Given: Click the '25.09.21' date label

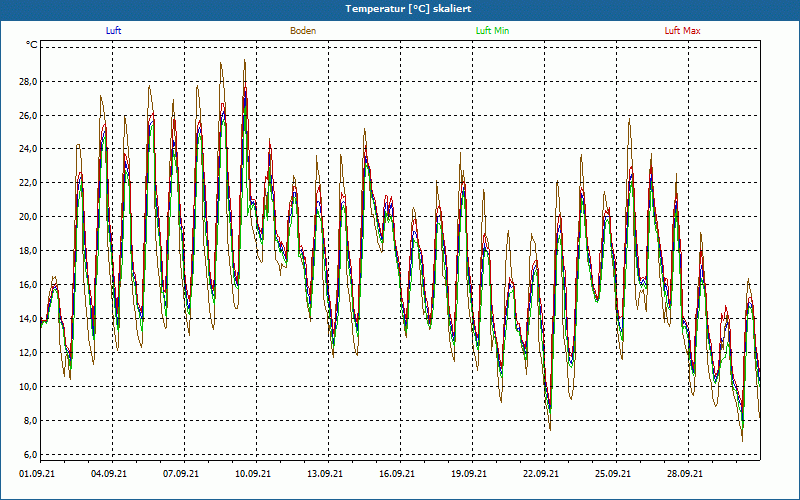Looking at the screenshot, I should click(613, 474).
